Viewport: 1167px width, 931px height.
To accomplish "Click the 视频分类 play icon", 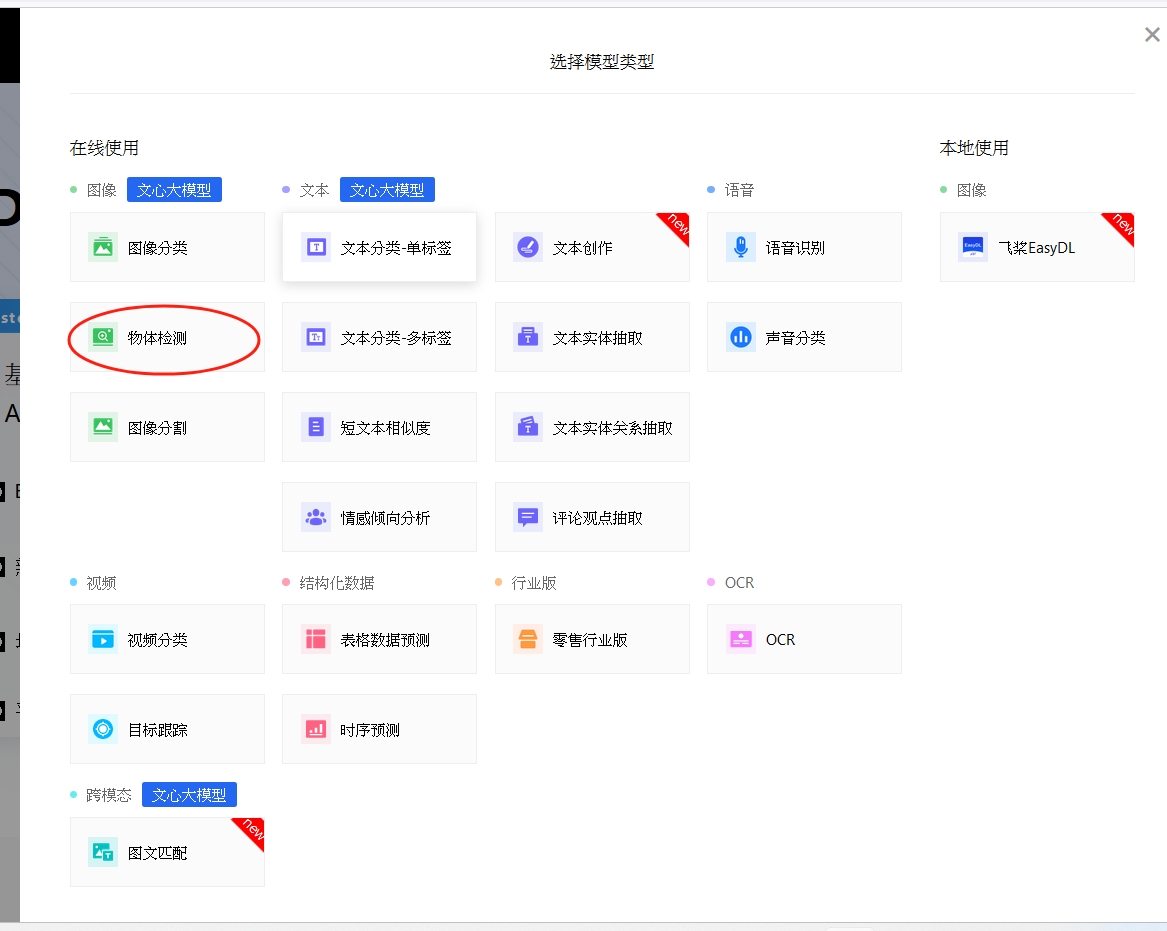I will coord(103,639).
